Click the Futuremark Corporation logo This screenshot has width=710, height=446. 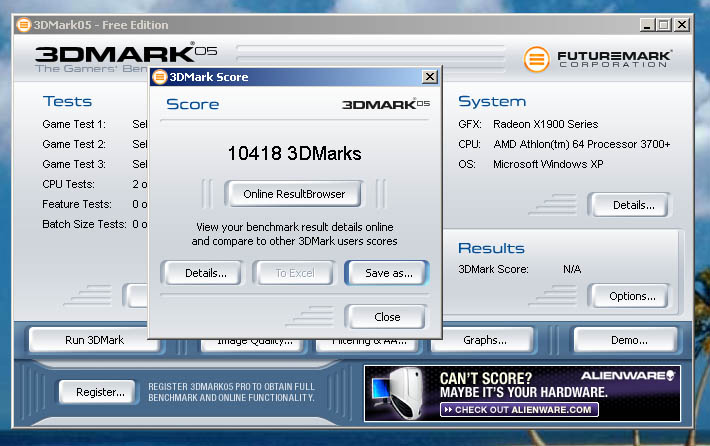click(x=598, y=59)
